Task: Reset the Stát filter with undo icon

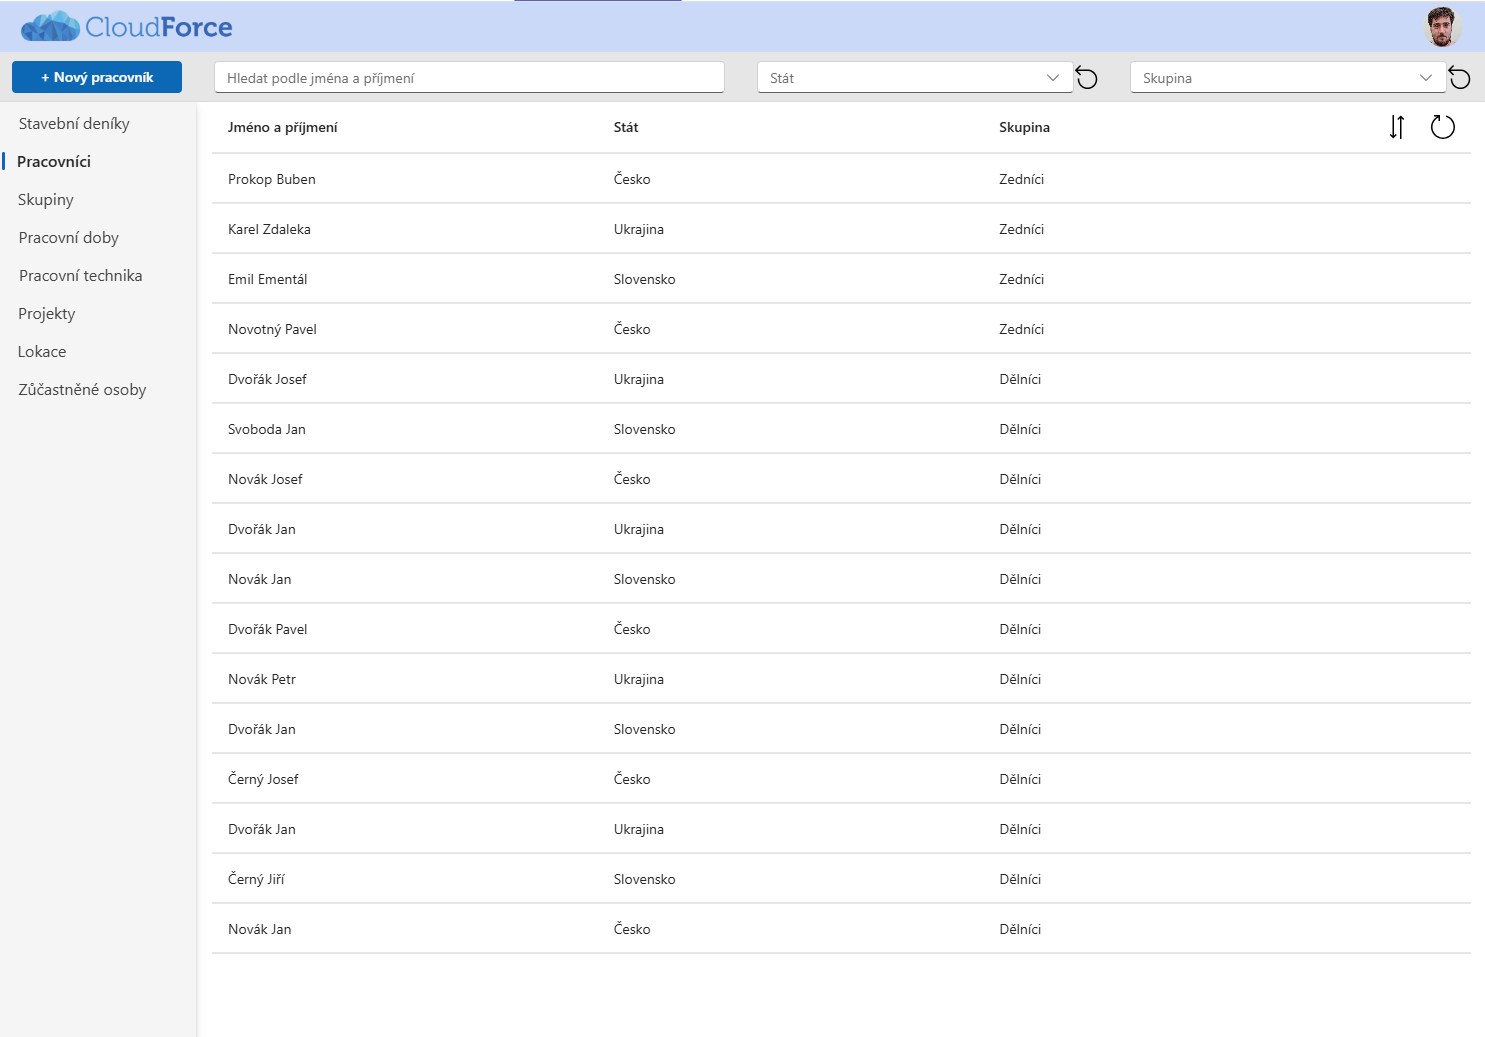Action: [x=1087, y=78]
